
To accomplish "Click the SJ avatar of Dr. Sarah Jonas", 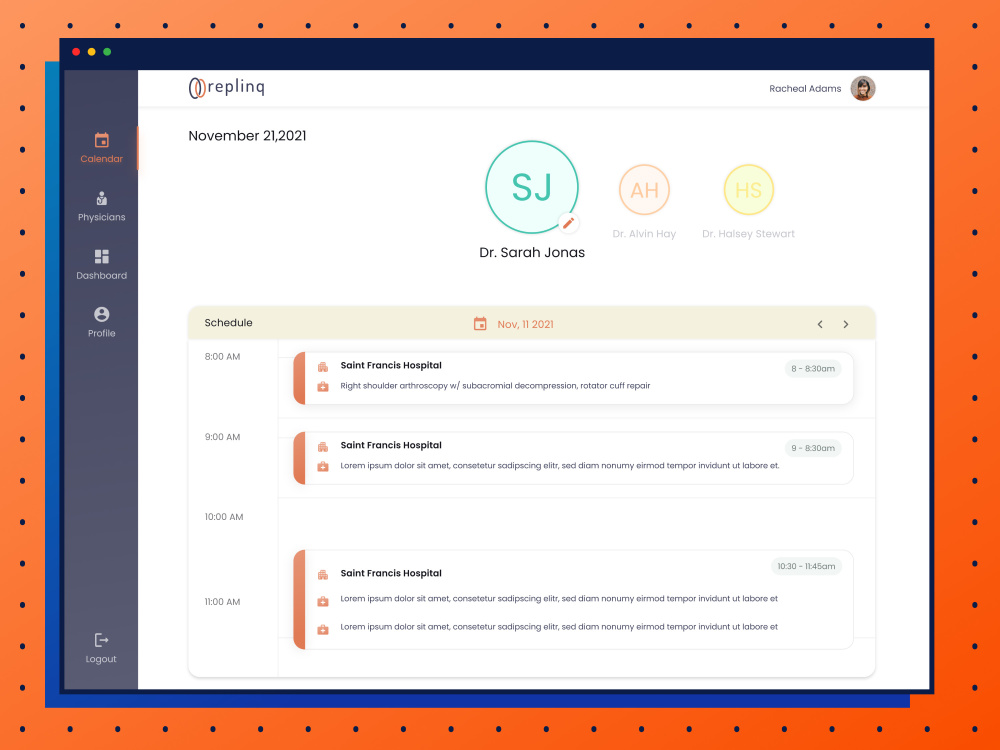I will pos(532,186).
